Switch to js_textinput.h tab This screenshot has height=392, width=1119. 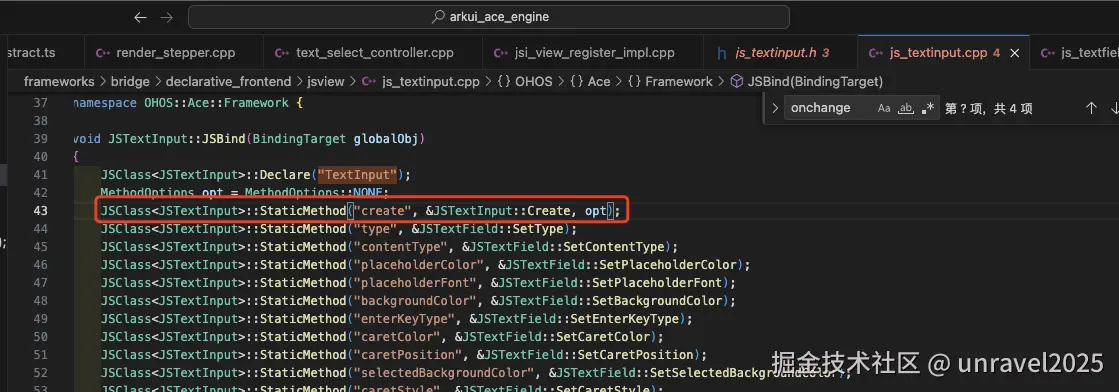pos(780,53)
